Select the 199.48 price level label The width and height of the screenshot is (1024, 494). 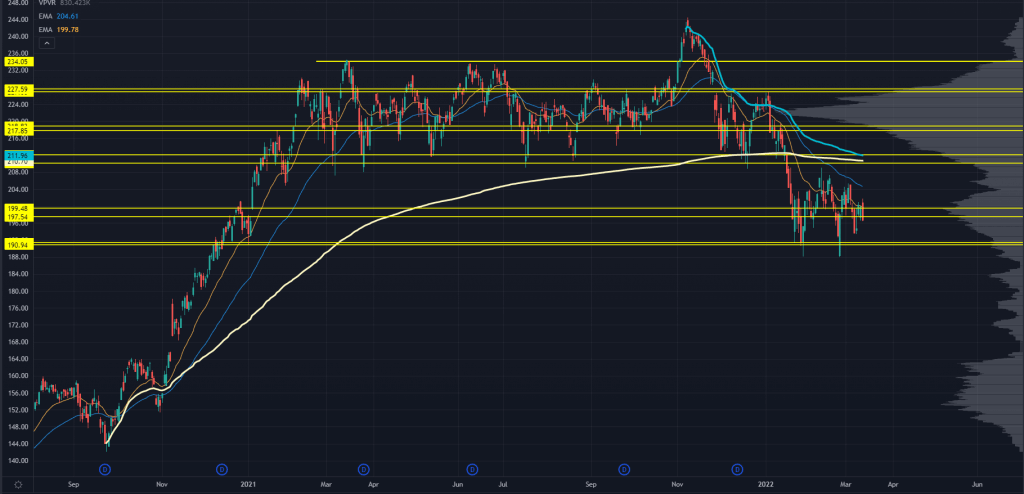point(16,208)
